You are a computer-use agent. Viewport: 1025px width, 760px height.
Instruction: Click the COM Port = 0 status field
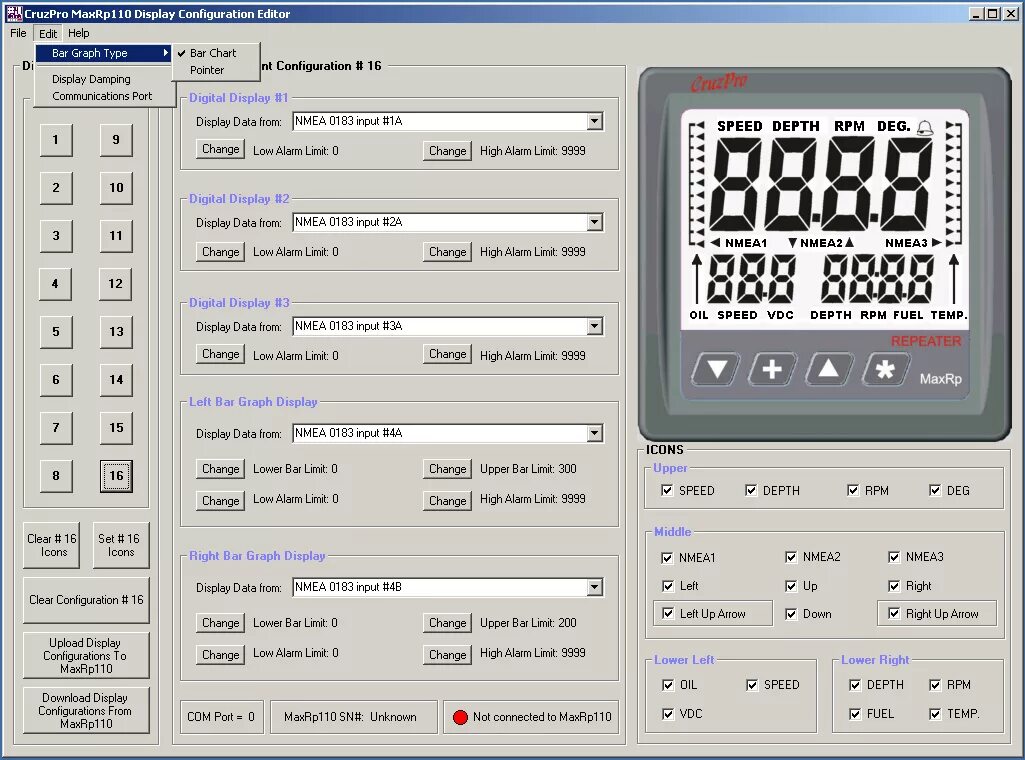click(222, 717)
